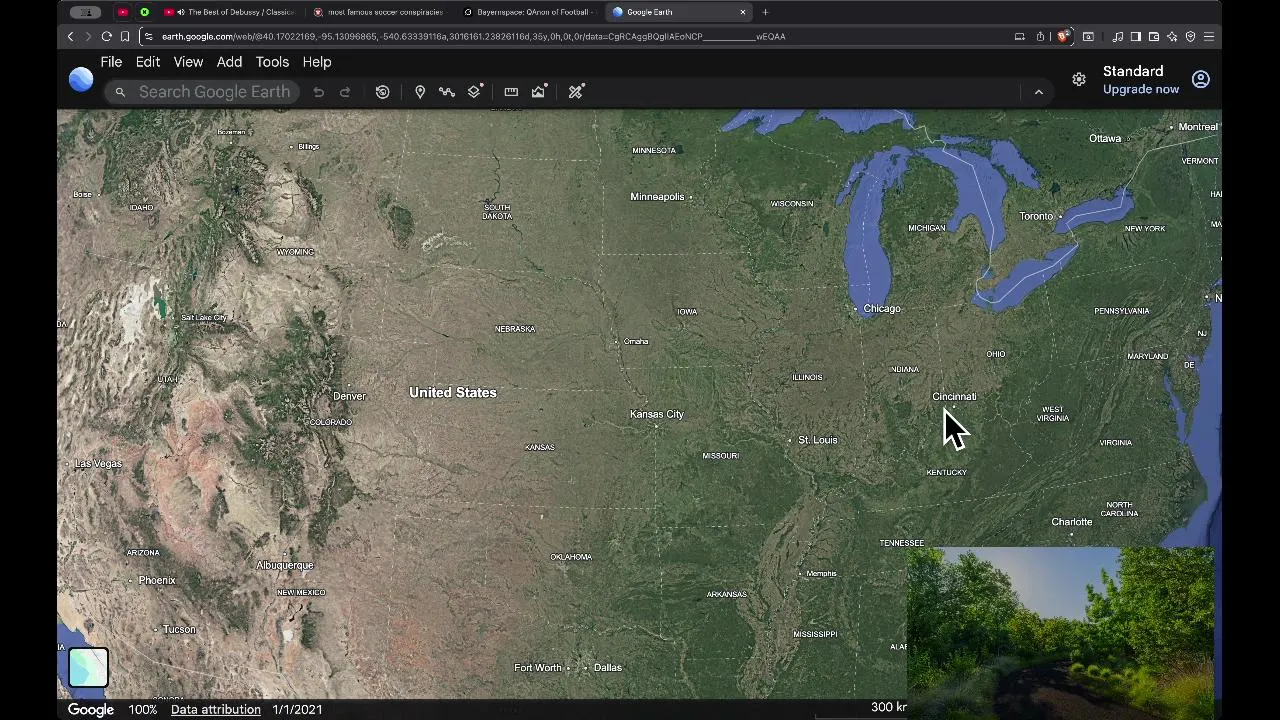Open Google Earth settings gear
The height and width of the screenshot is (720, 1280).
click(x=1079, y=80)
